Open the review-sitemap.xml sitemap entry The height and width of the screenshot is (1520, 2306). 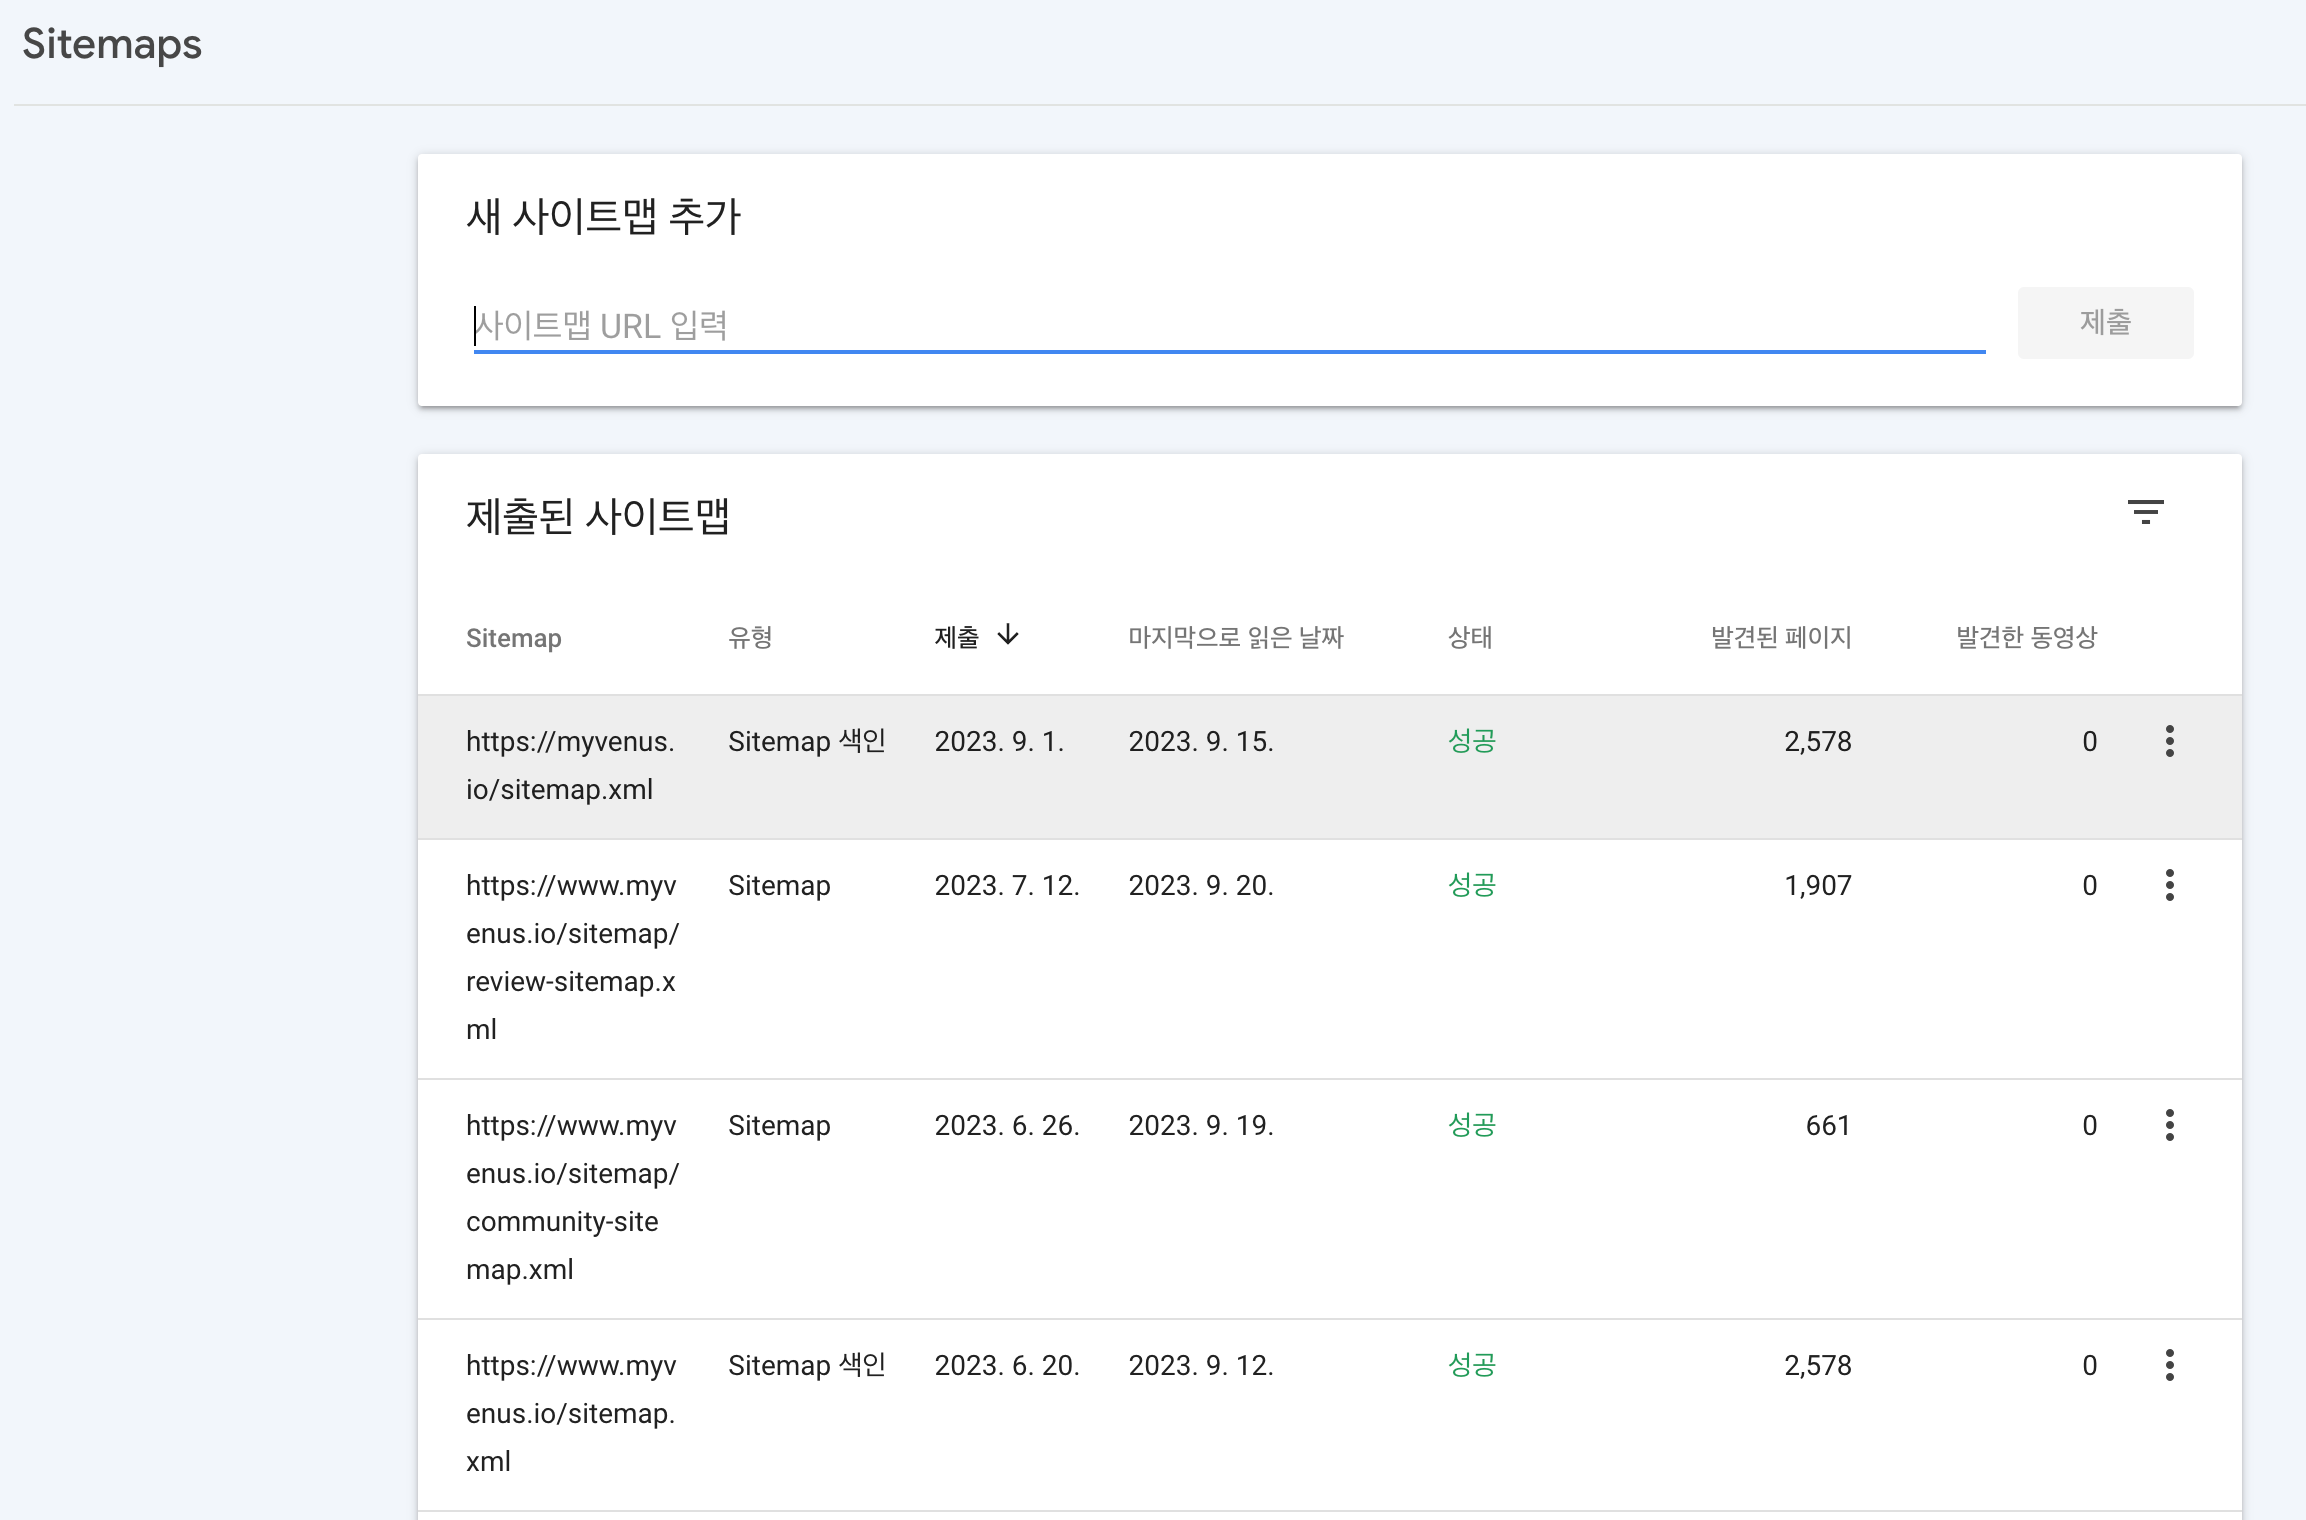pos(572,957)
